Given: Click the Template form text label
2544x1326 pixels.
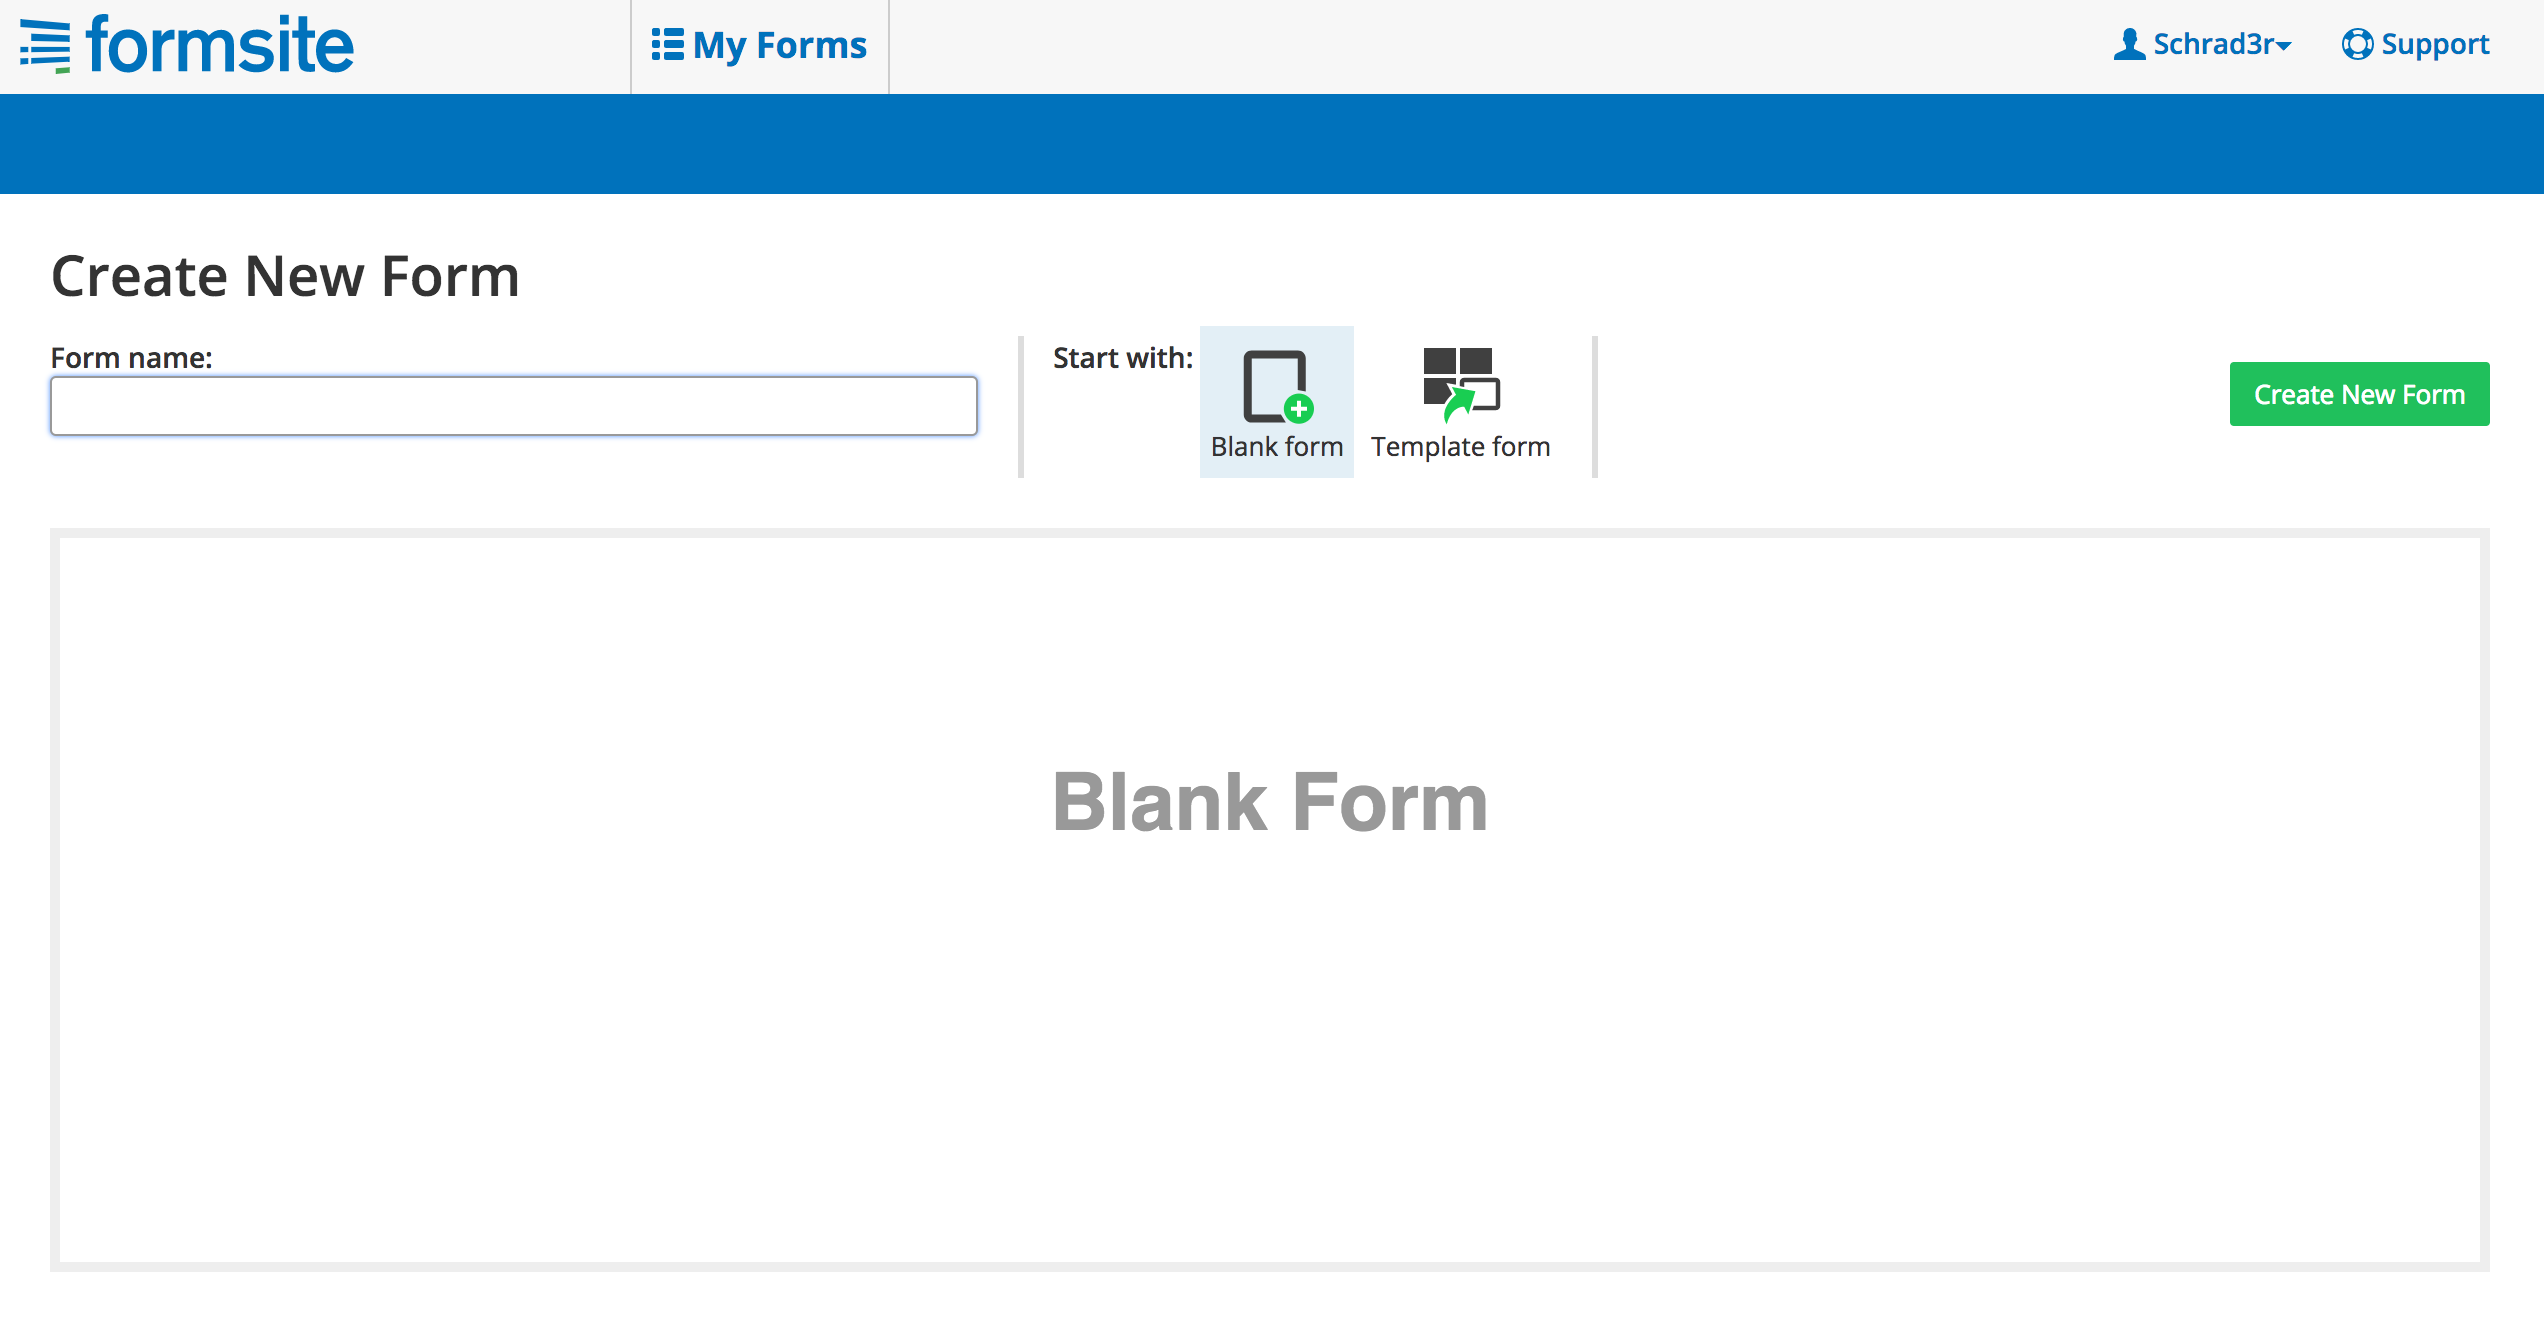Looking at the screenshot, I should tap(1461, 447).
